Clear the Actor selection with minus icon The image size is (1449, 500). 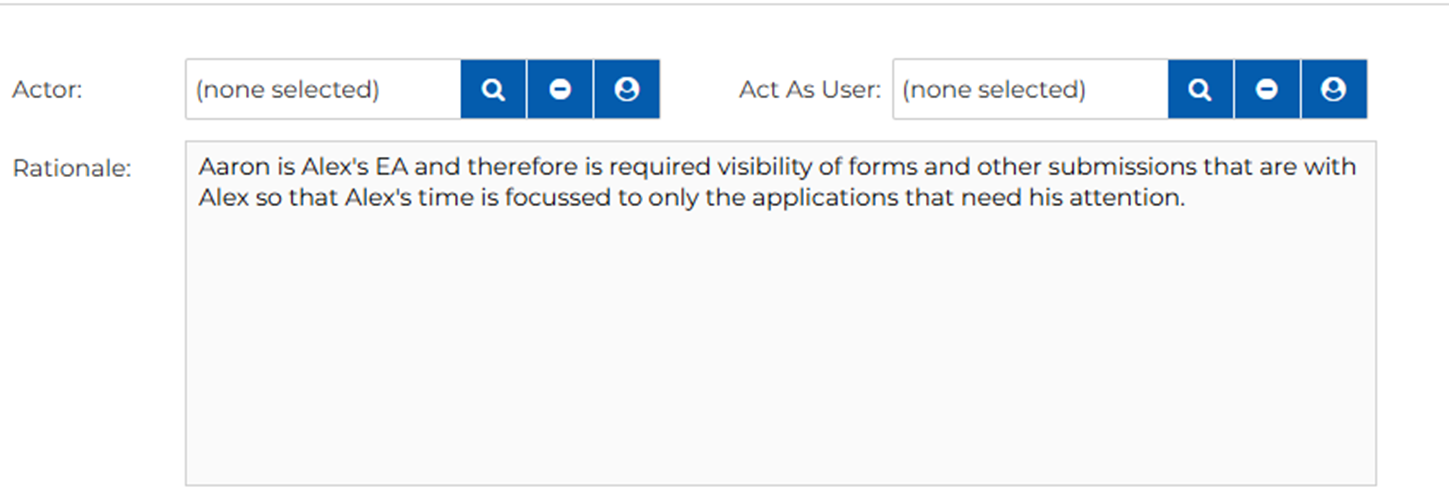(x=560, y=89)
